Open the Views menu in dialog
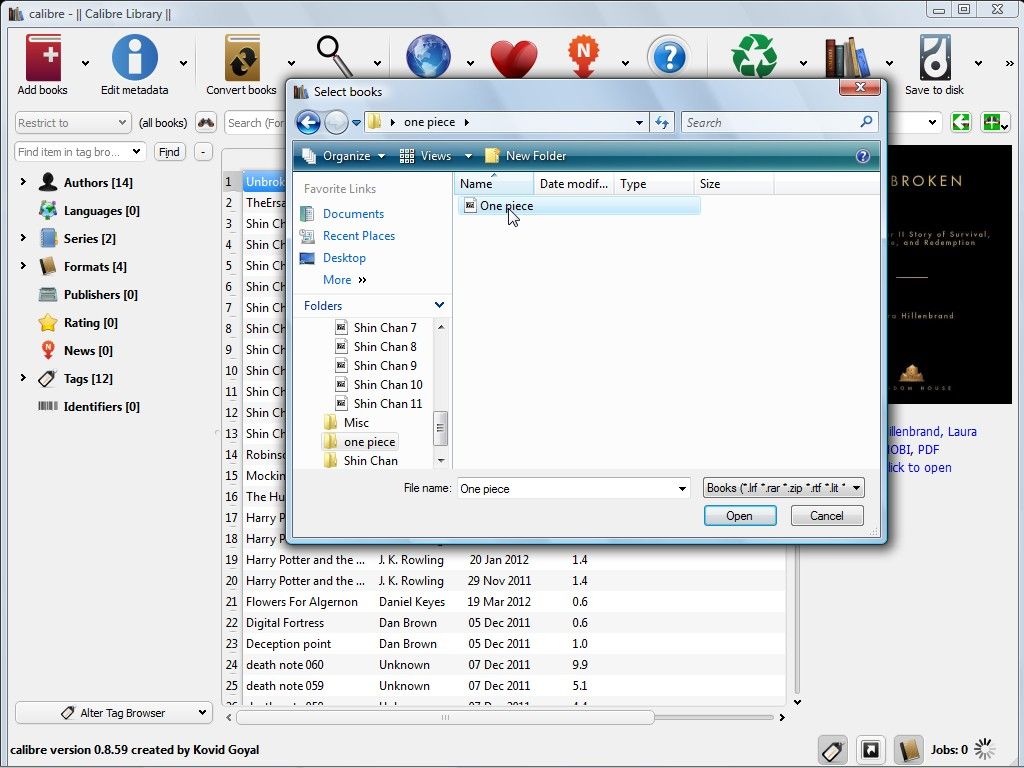The width and height of the screenshot is (1024, 768). pos(436,156)
